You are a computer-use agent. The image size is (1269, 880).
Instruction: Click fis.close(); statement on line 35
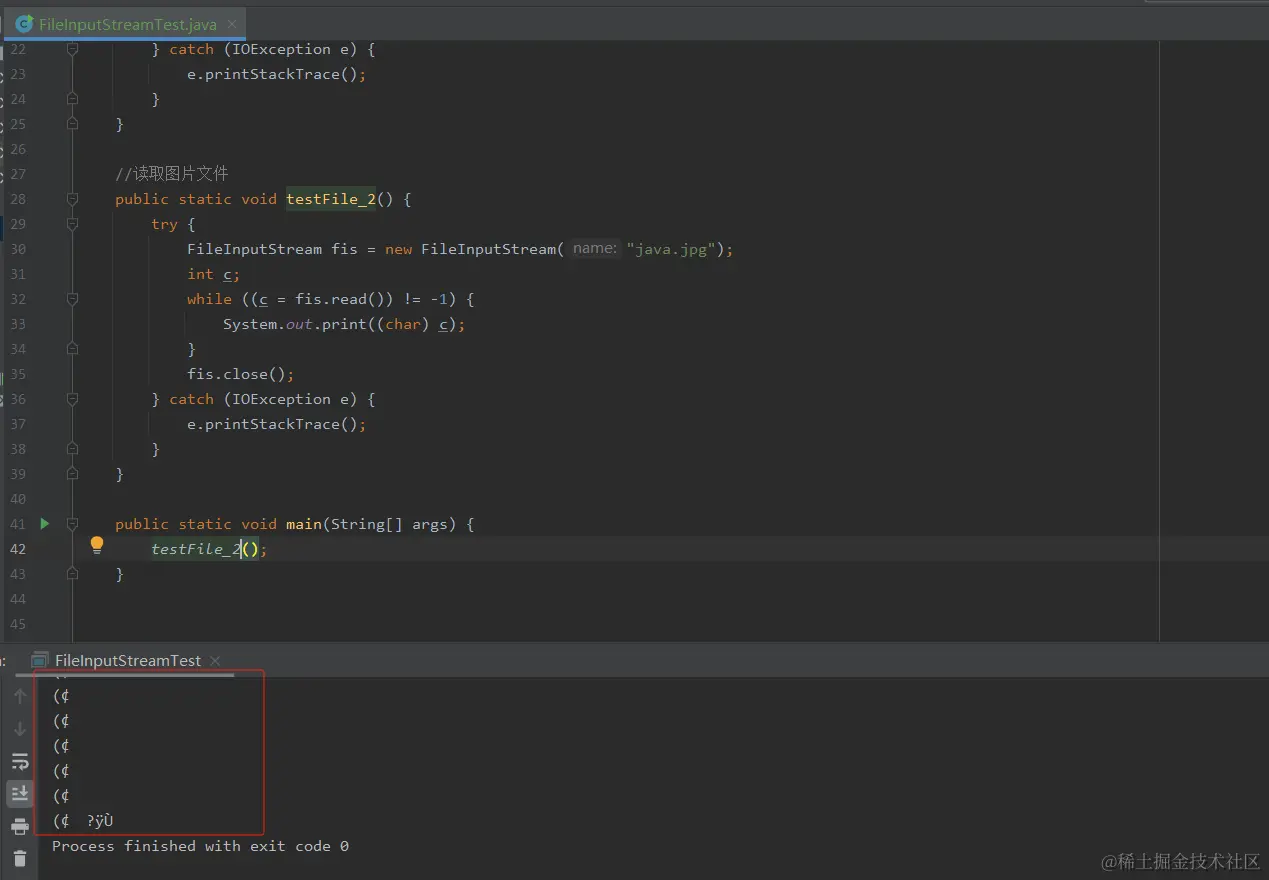(x=241, y=374)
